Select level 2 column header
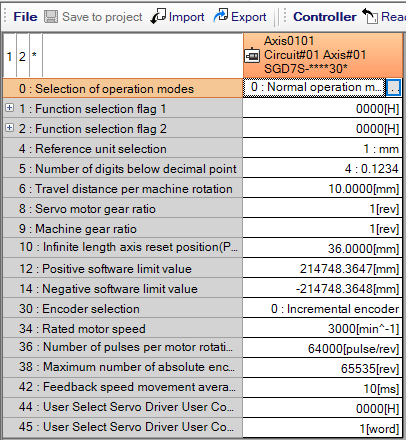Screen dimensions: 406x440 click(22, 55)
